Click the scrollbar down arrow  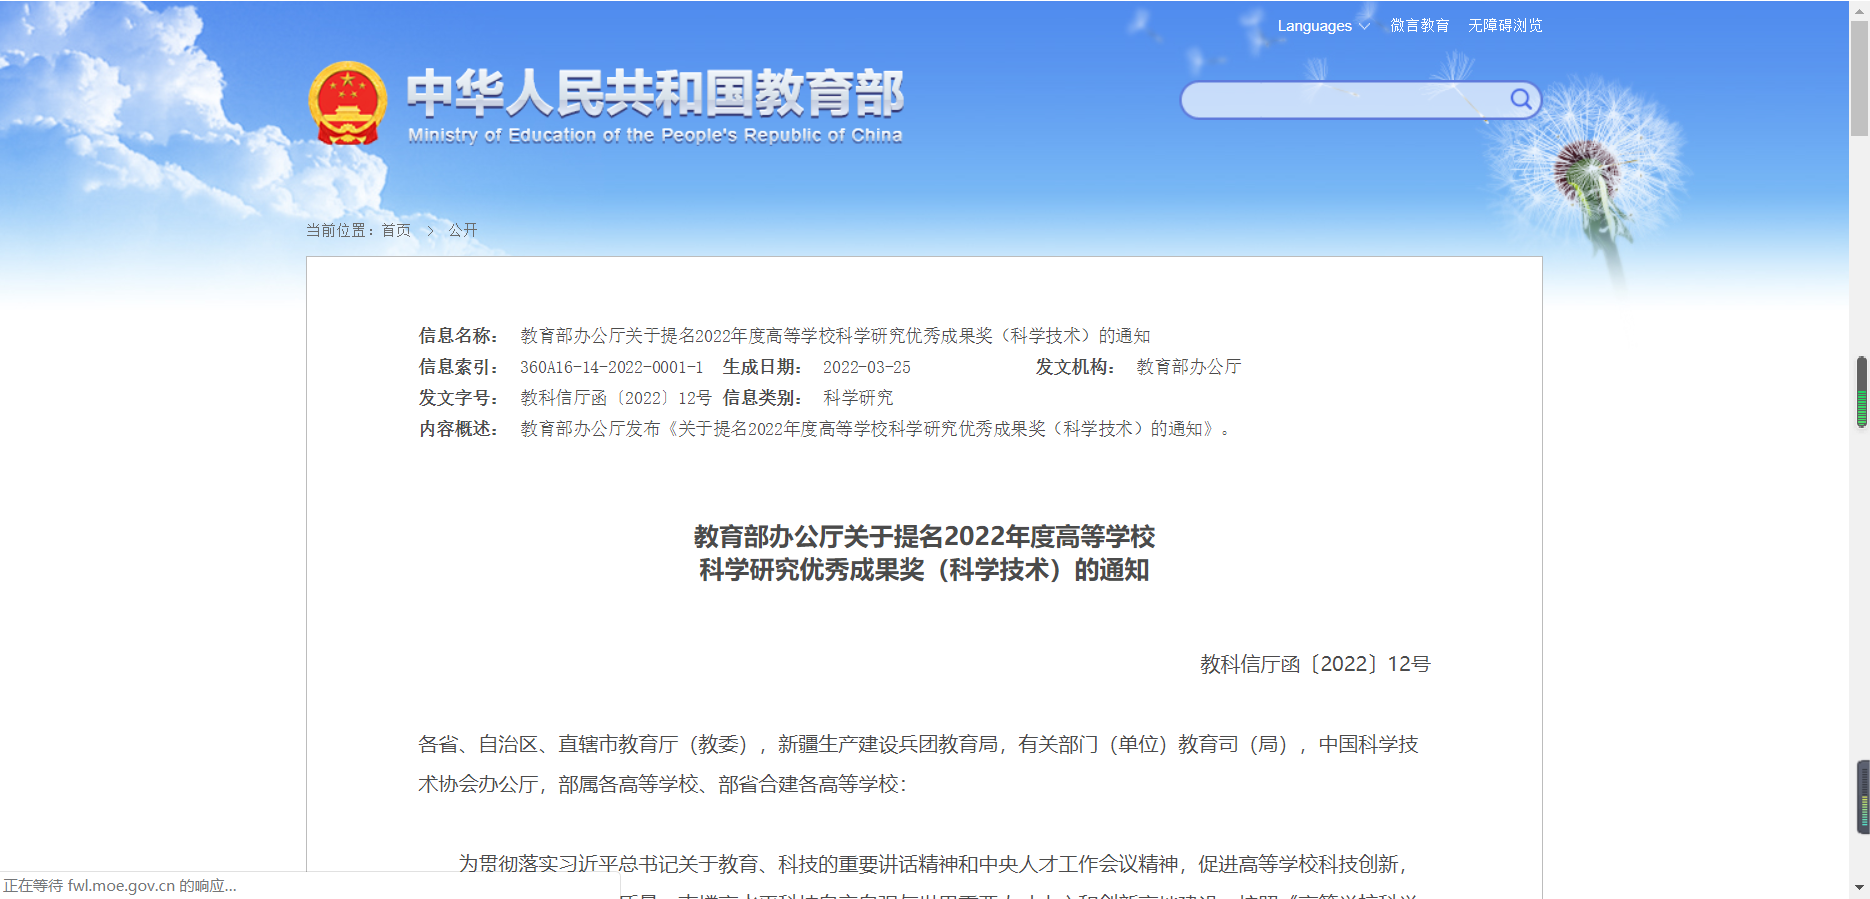pos(1859,887)
